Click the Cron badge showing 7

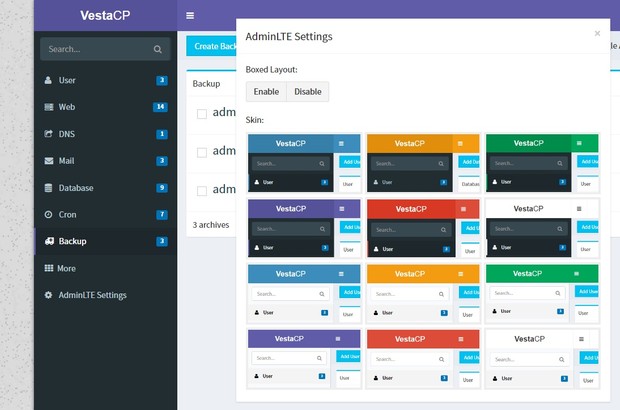(162, 215)
